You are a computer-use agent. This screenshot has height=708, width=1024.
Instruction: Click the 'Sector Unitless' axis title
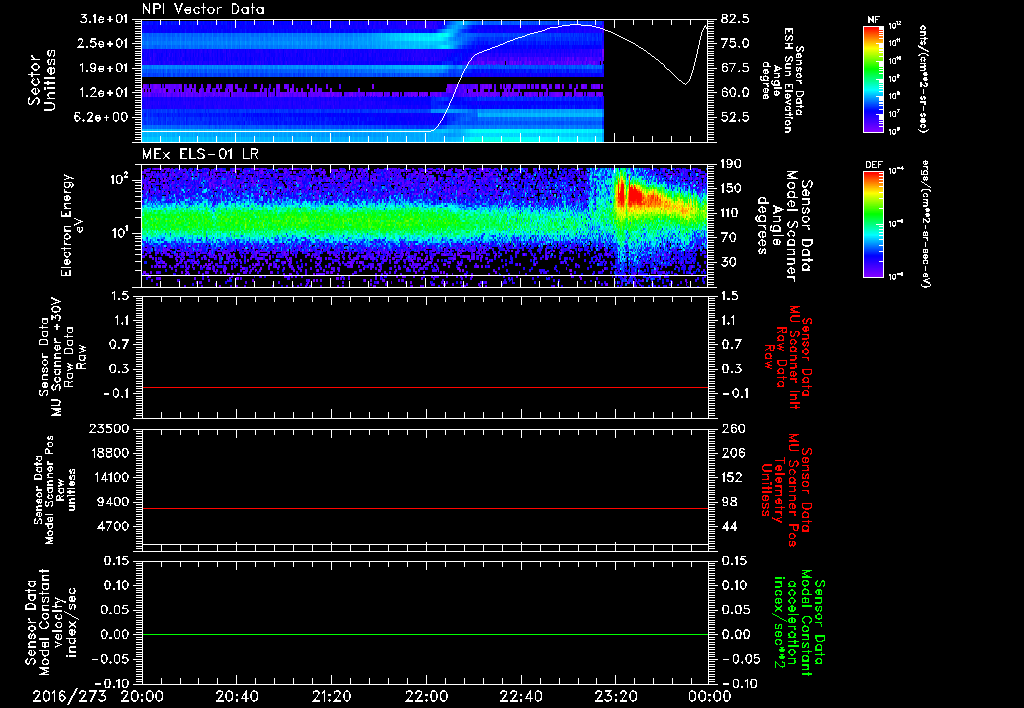click(42, 80)
